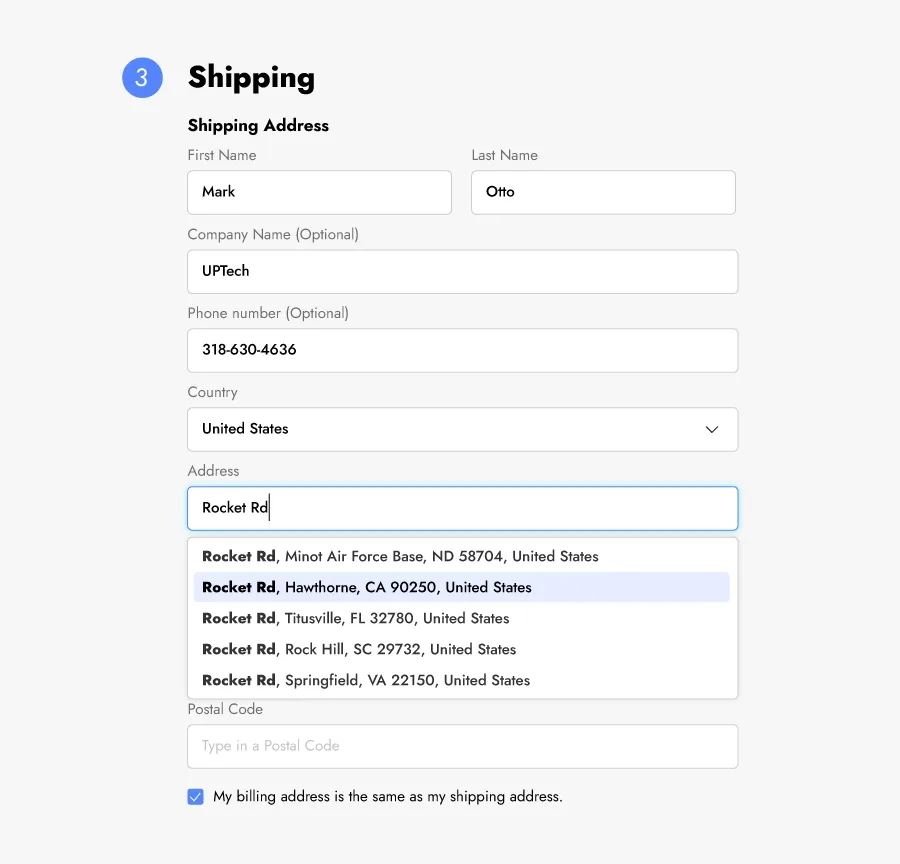Focus the phone number field 318-630-4636
900x864 pixels.
[462, 350]
